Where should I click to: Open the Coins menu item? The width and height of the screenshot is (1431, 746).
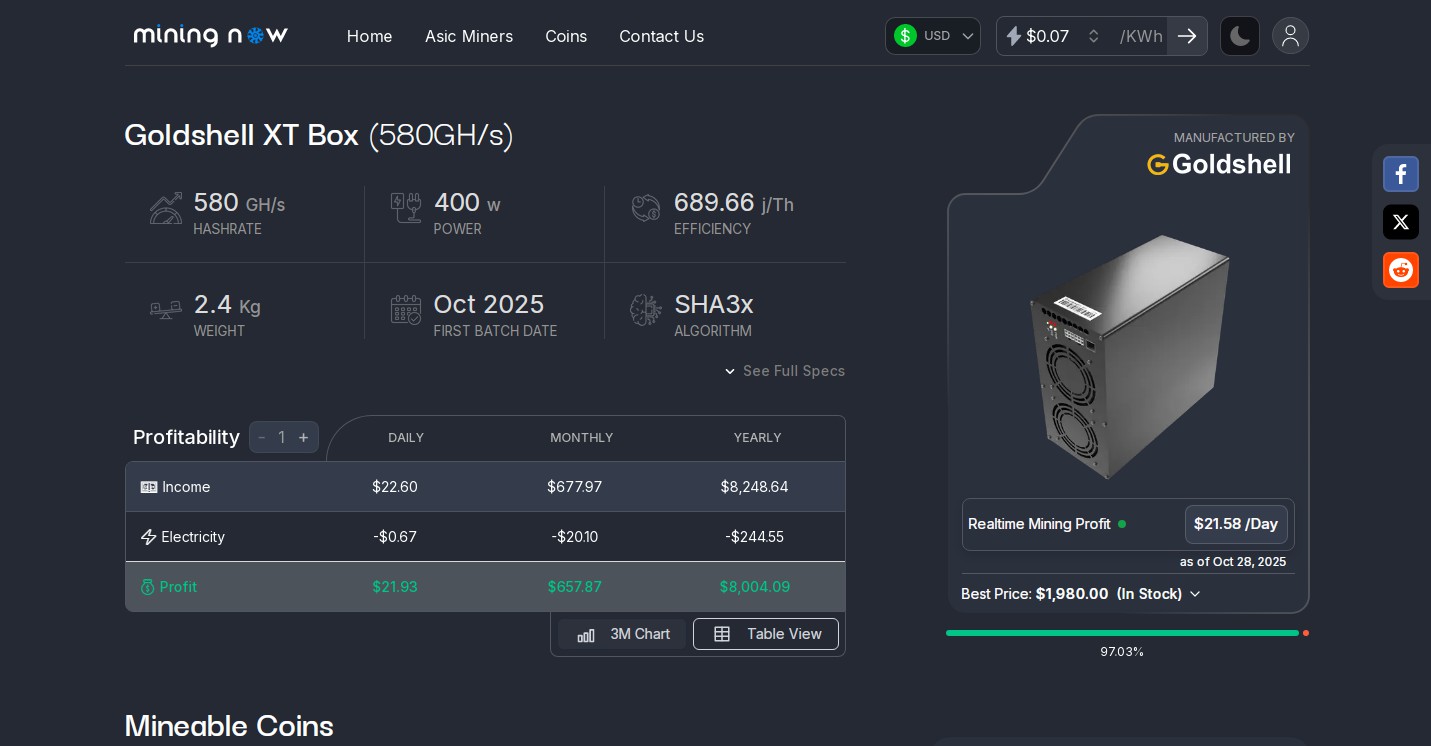pyautogui.click(x=566, y=36)
